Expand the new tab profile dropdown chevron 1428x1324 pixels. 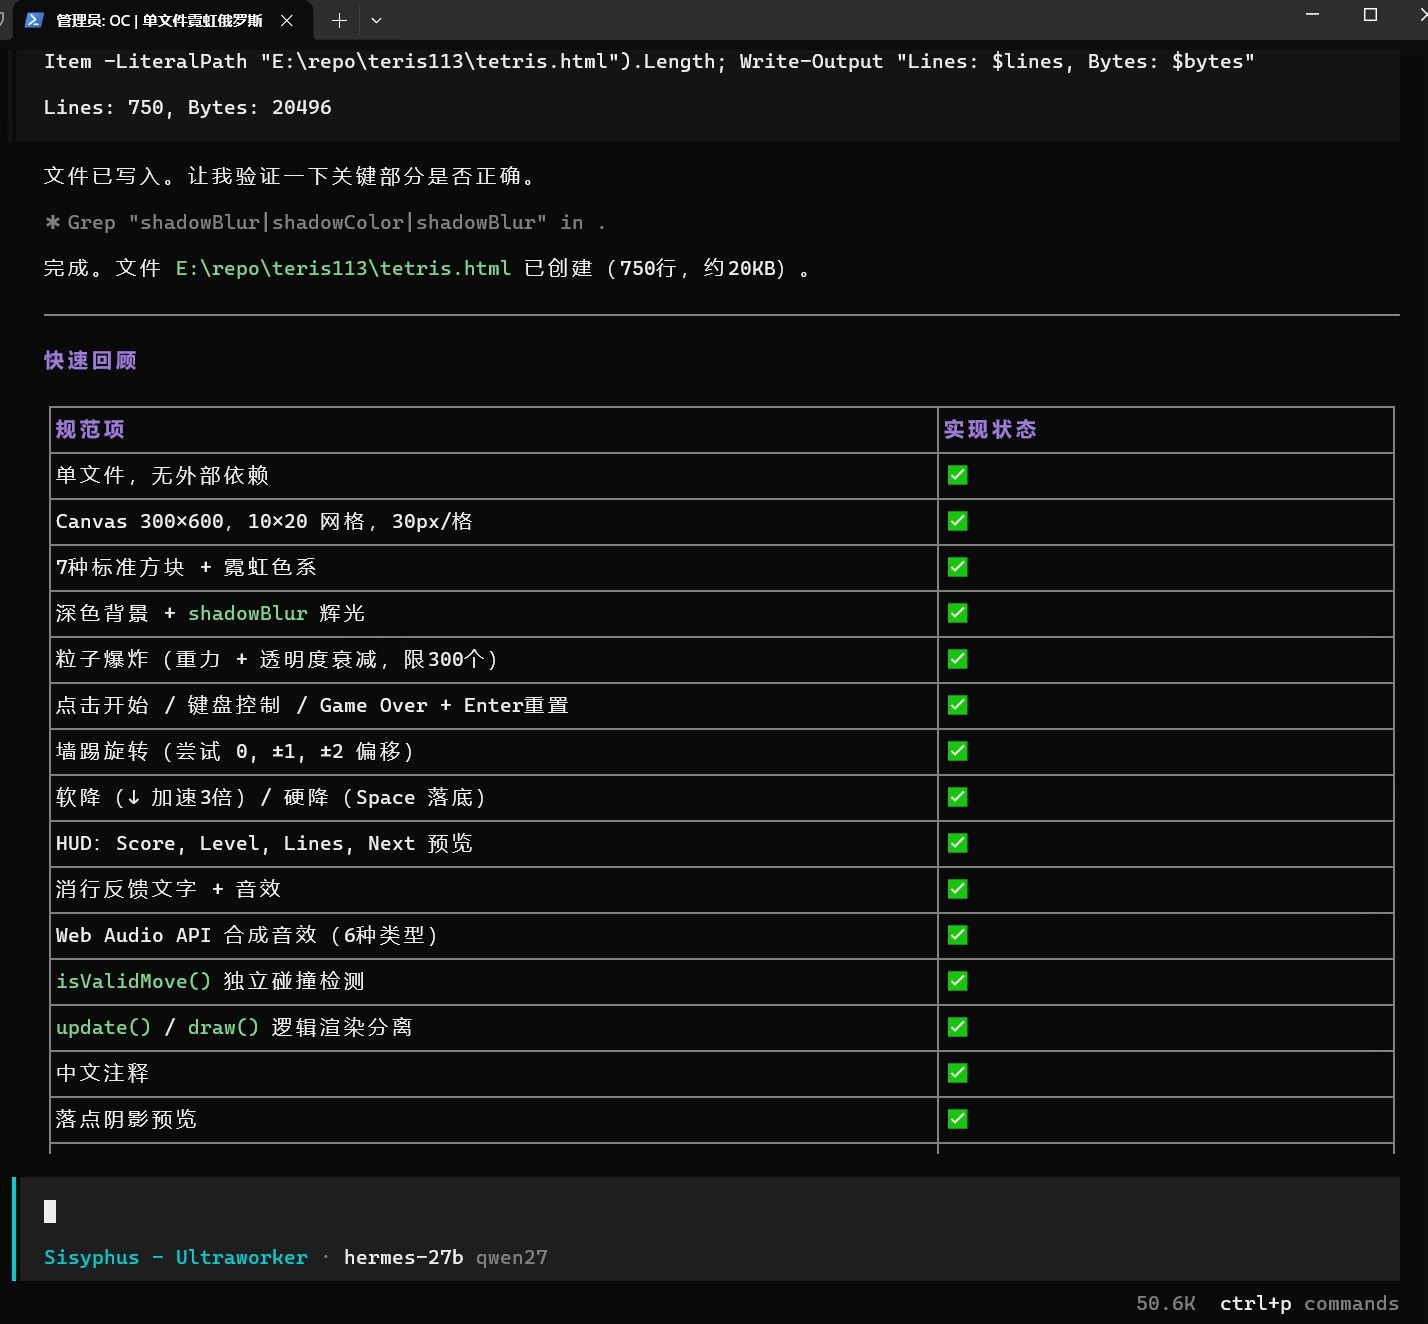(x=376, y=20)
